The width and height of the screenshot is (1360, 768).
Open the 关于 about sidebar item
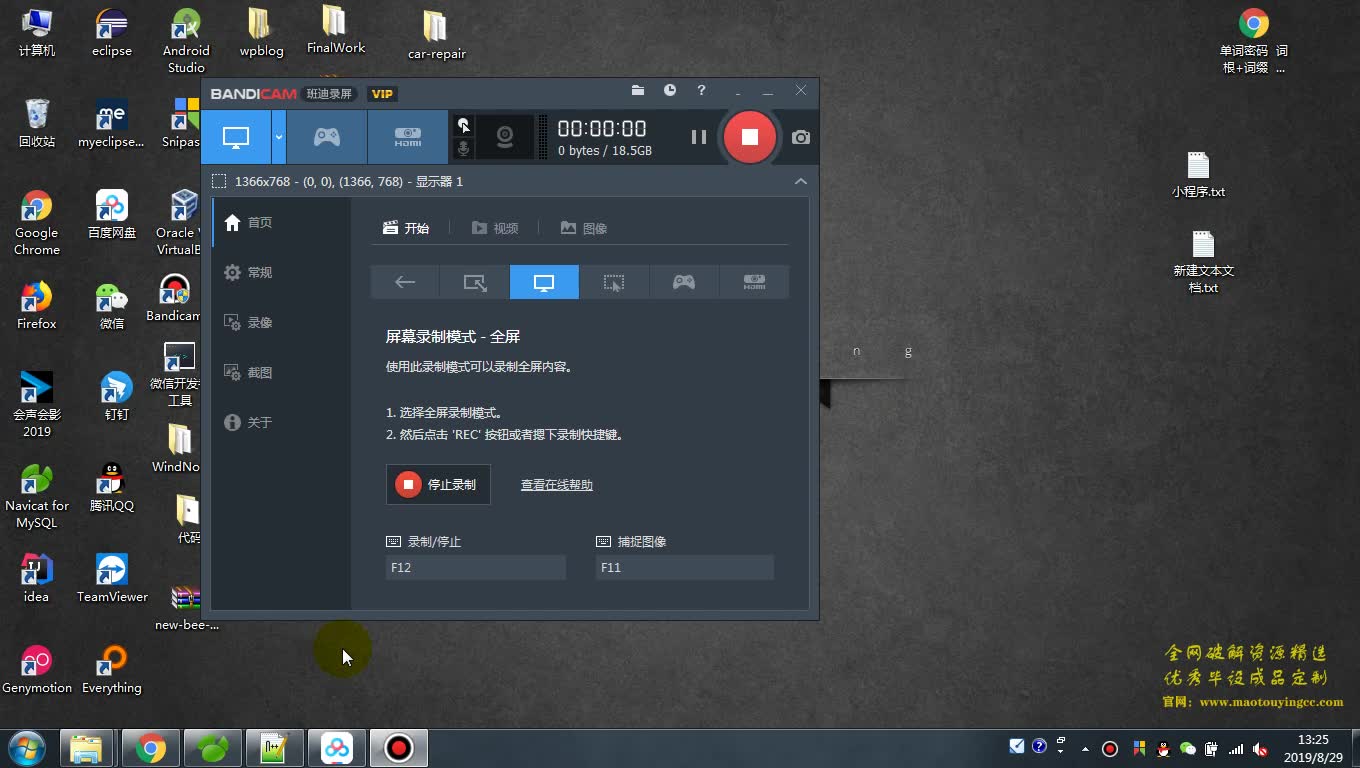coord(281,422)
